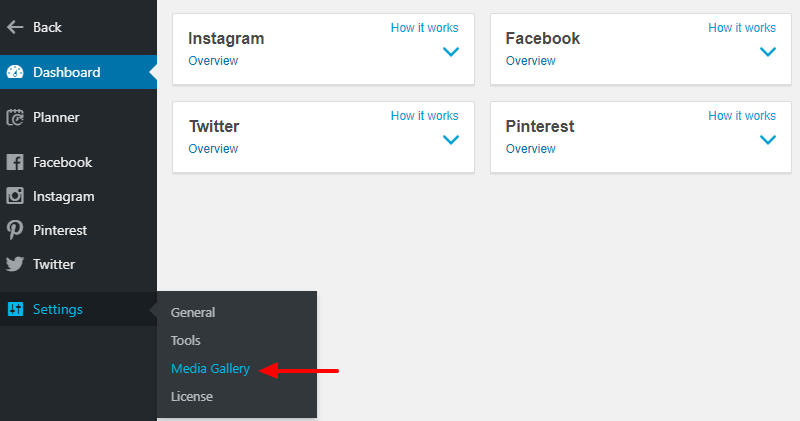This screenshot has width=800, height=421.
Task: Click the Back arrow icon
Action: (15, 27)
